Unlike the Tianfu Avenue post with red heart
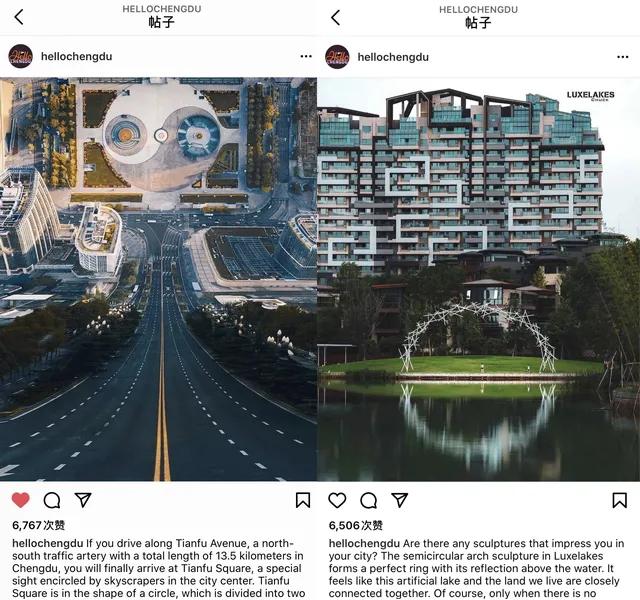This screenshot has width=640, height=600. click(x=20, y=500)
